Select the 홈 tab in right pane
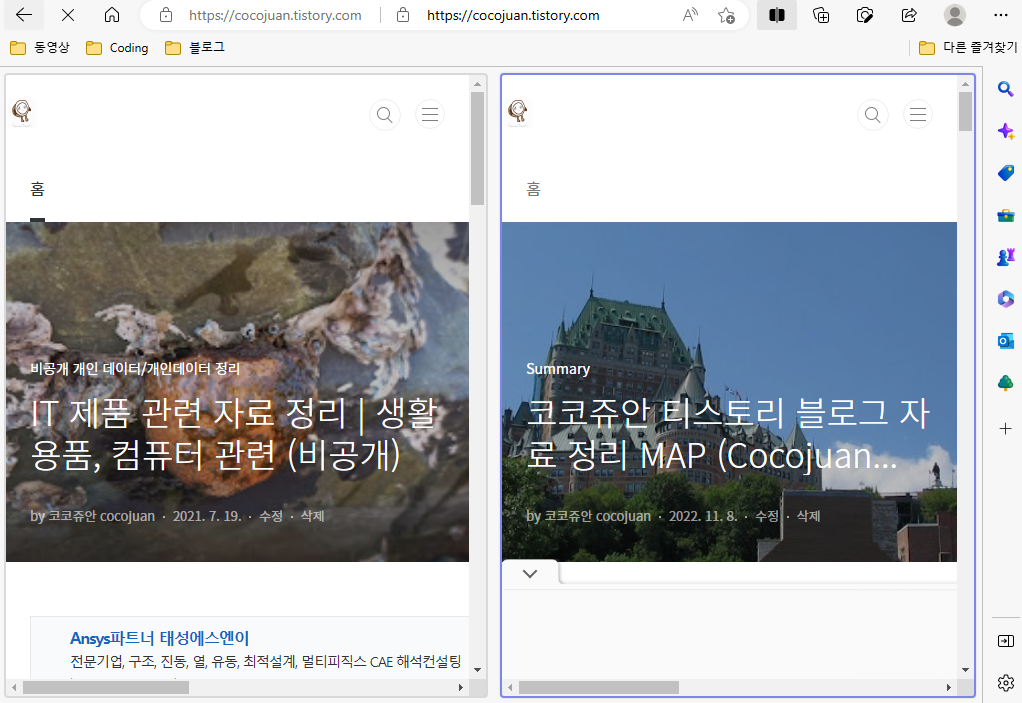This screenshot has height=703, width=1022. (533, 189)
